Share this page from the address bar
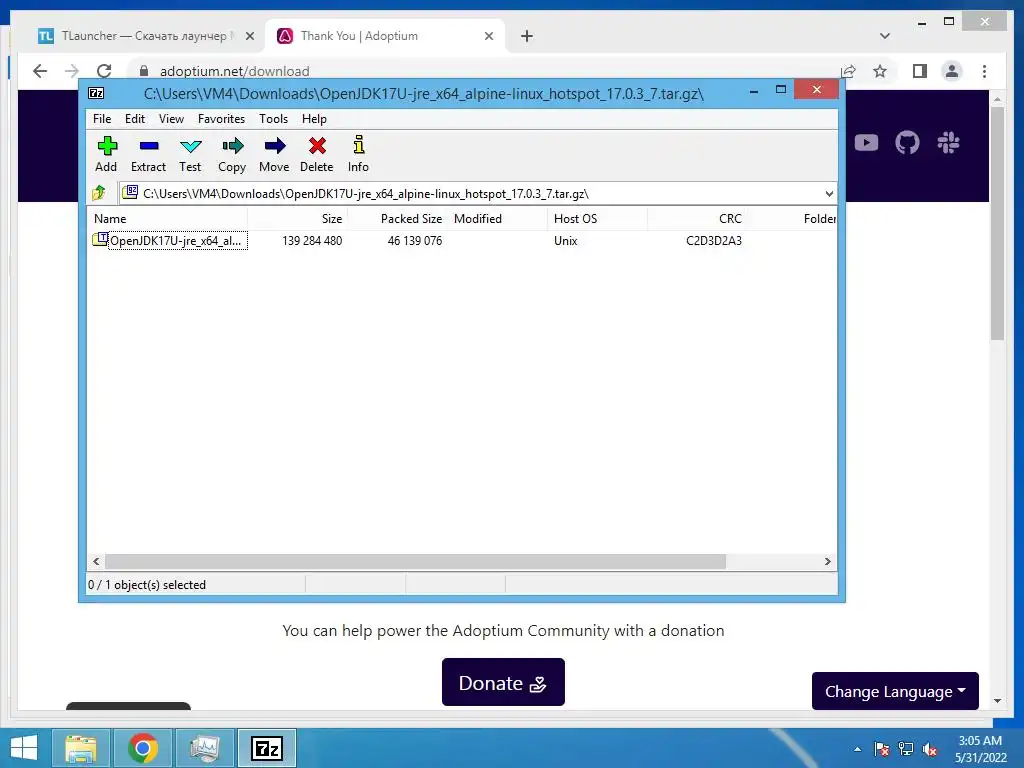Screen dimensions: 1024x768 click(x=848, y=71)
